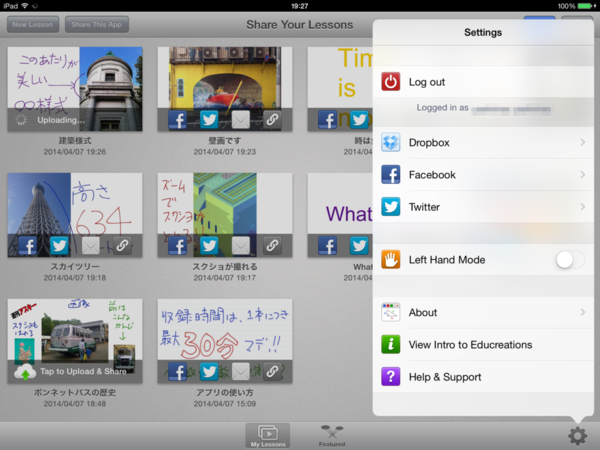Click the 'Logged in as' text
Viewport: 600px width, 450px height.
click(x=442, y=108)
